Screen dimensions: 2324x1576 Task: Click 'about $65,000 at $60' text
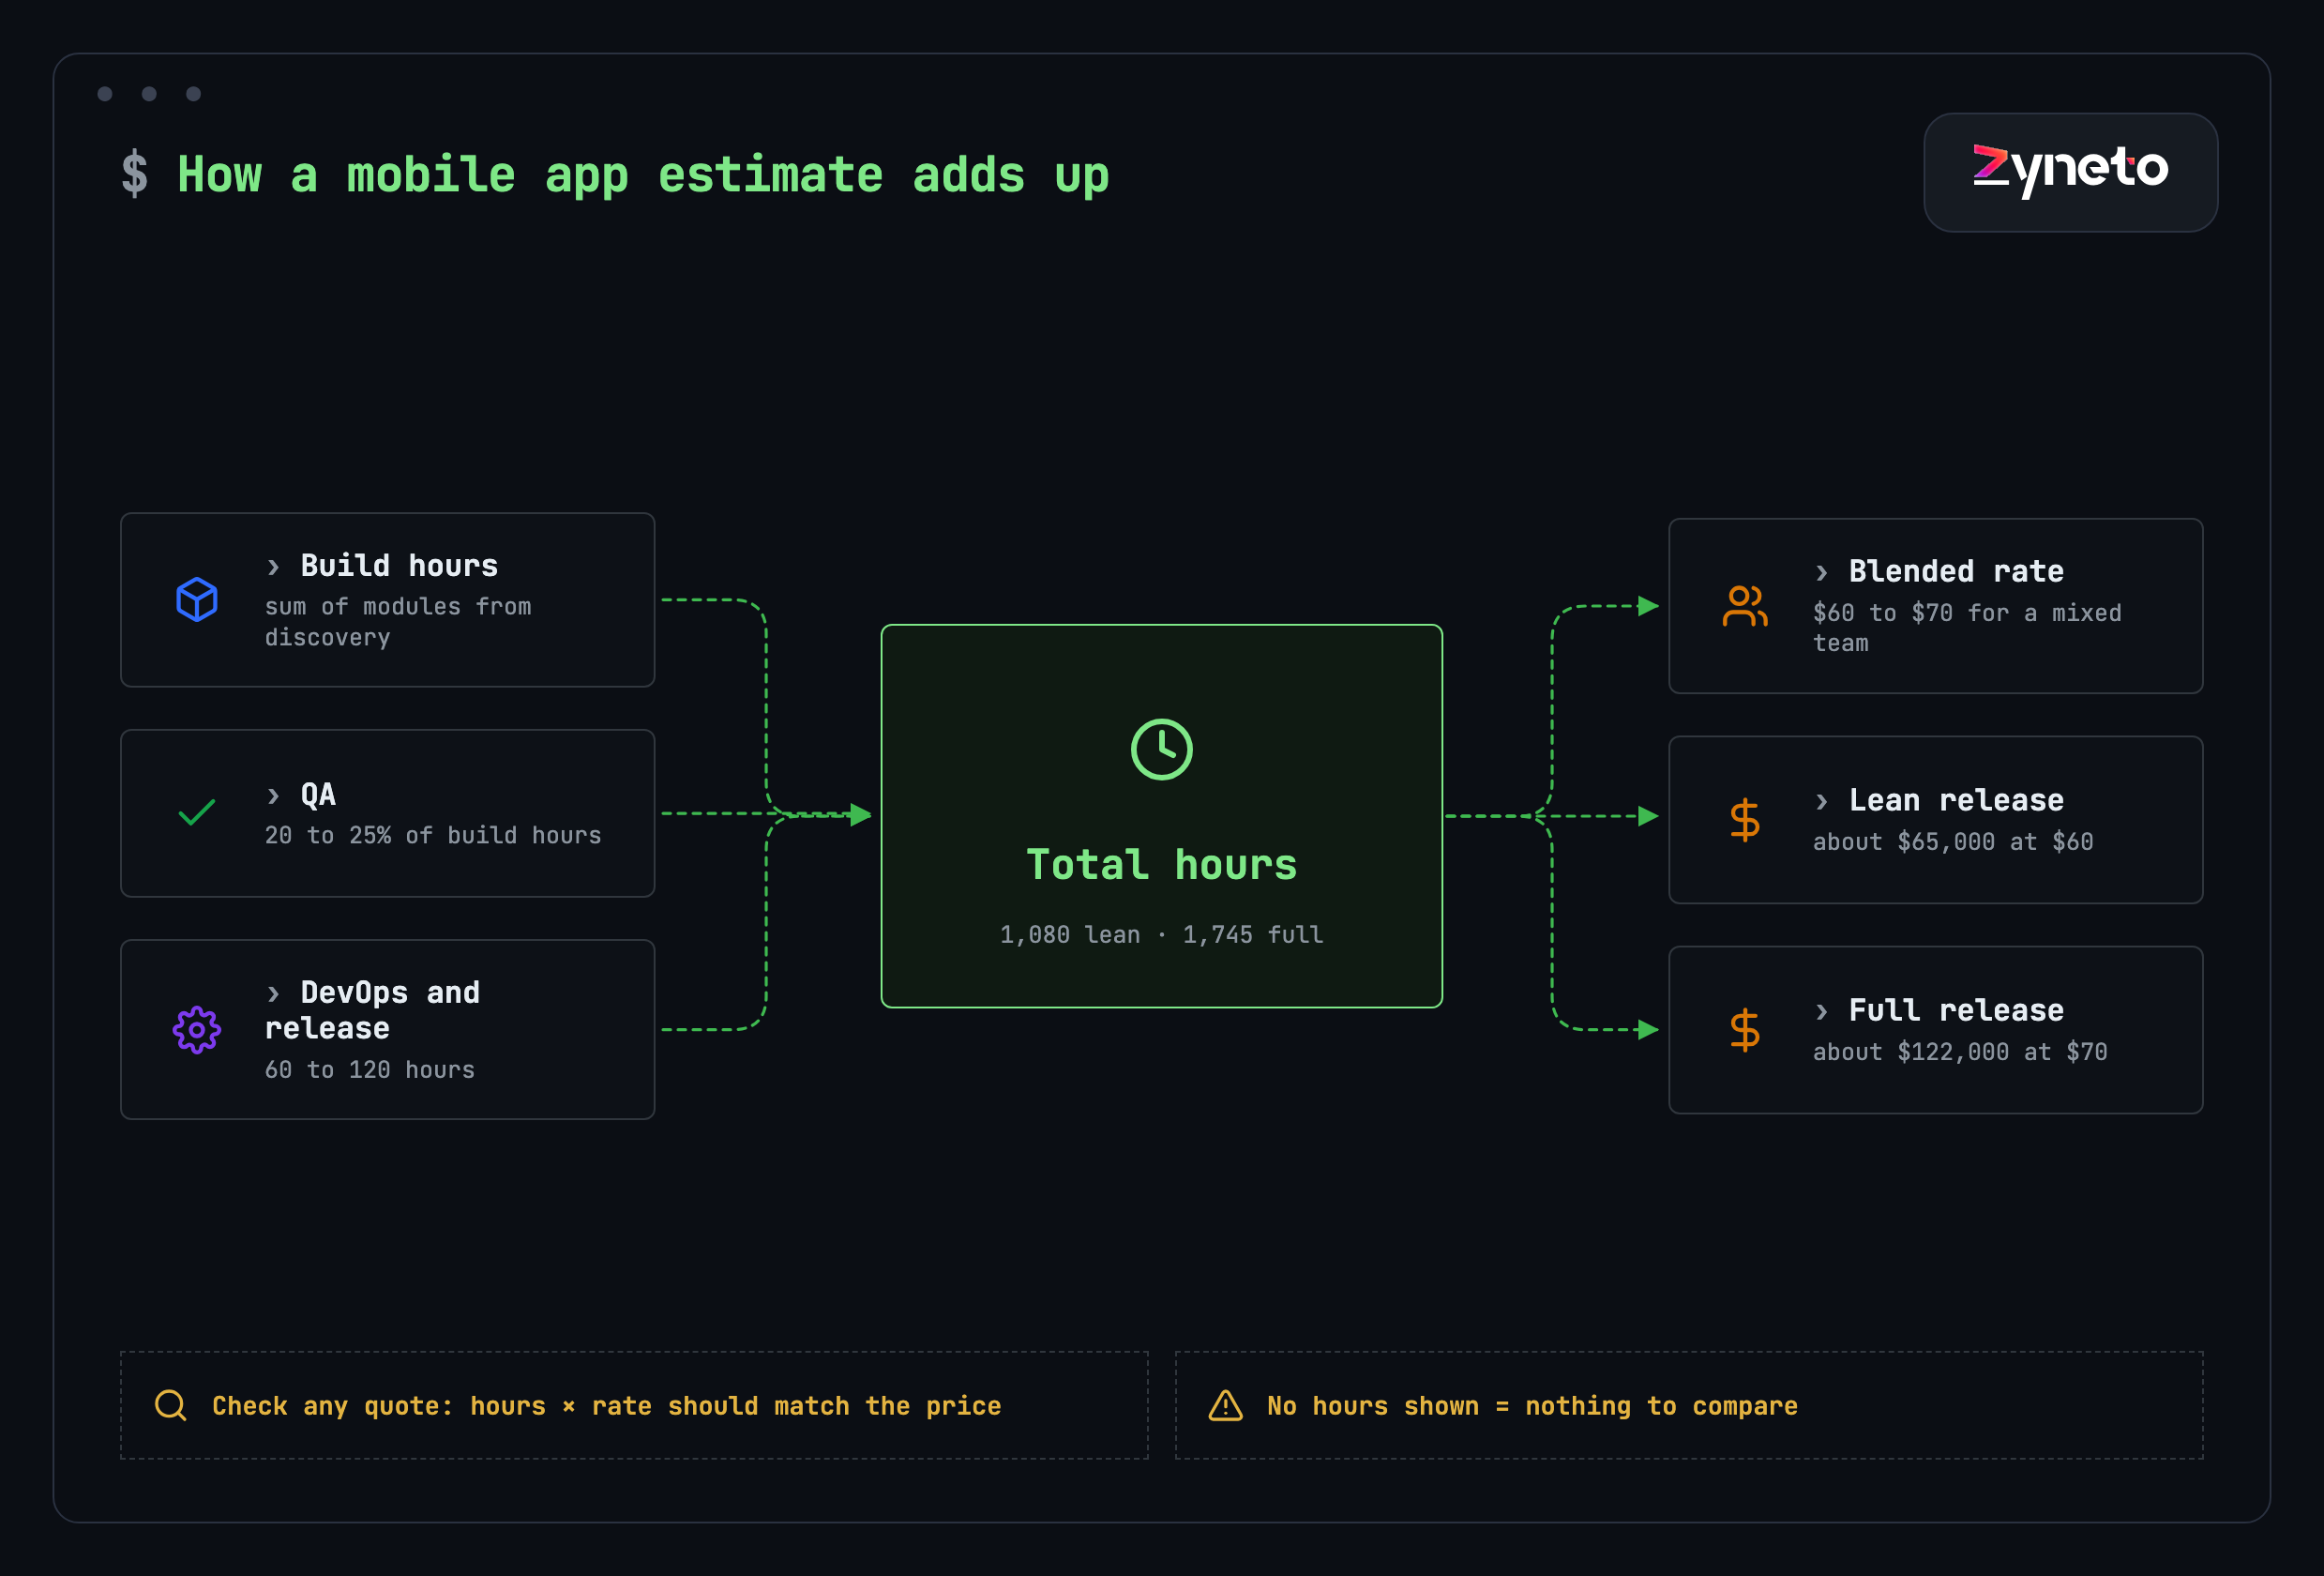1953,842
